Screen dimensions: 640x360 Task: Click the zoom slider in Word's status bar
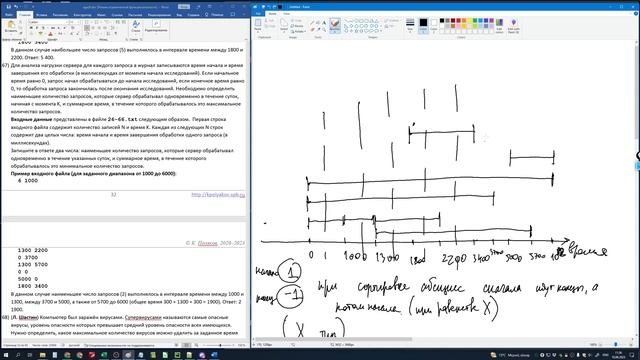point(218,345)
